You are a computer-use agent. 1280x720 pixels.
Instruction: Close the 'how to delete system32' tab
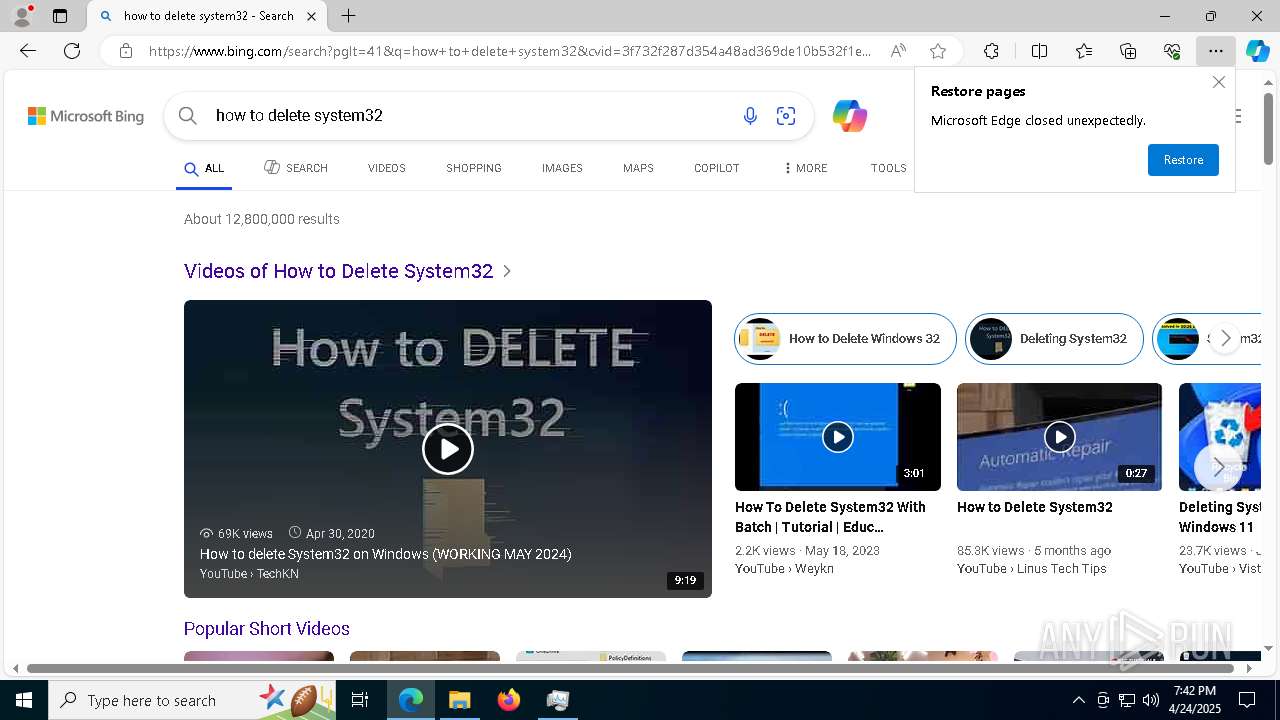(x=311, y=16)
